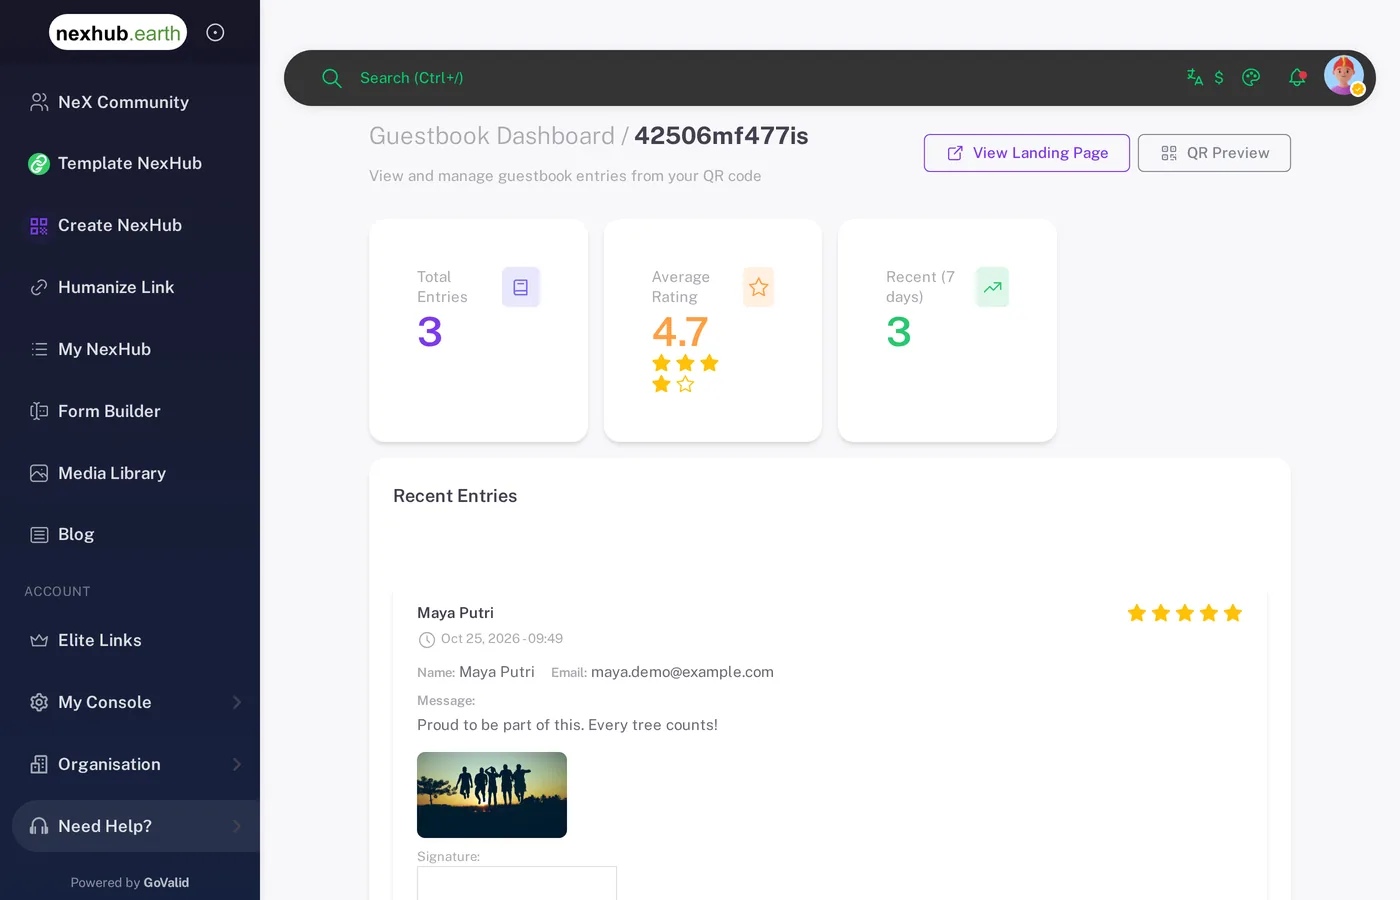Open the notifications bell
The height and width of the screenshot is (900, 1400).
click(x=1297, y=77)
